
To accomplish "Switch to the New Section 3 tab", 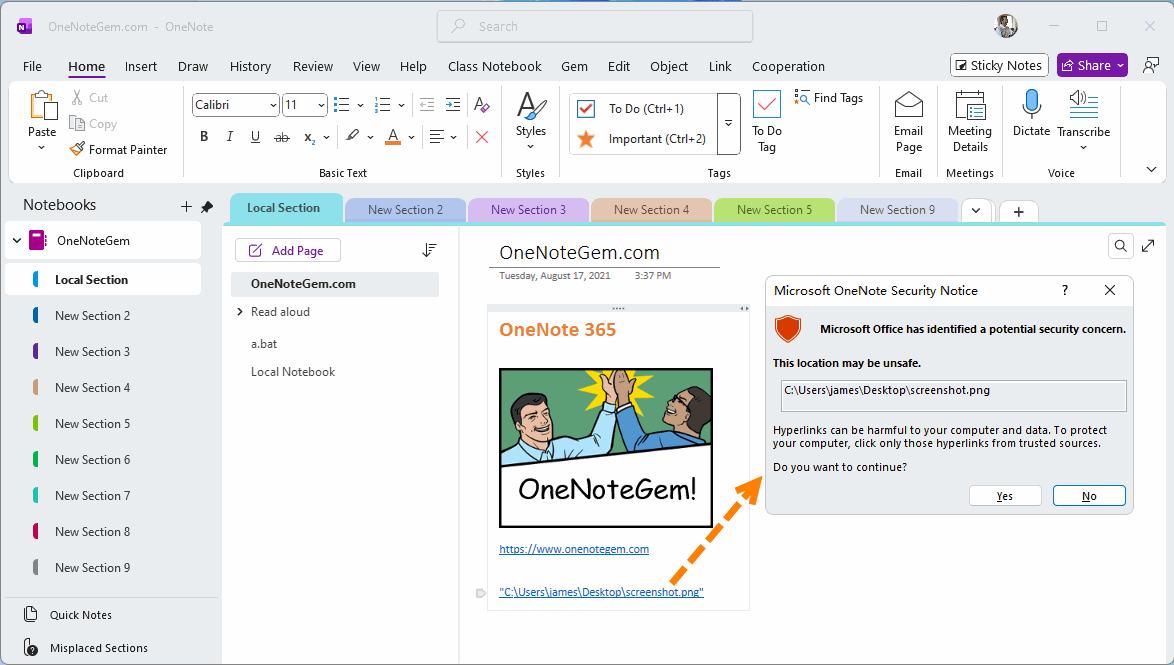I will (528, 209).
